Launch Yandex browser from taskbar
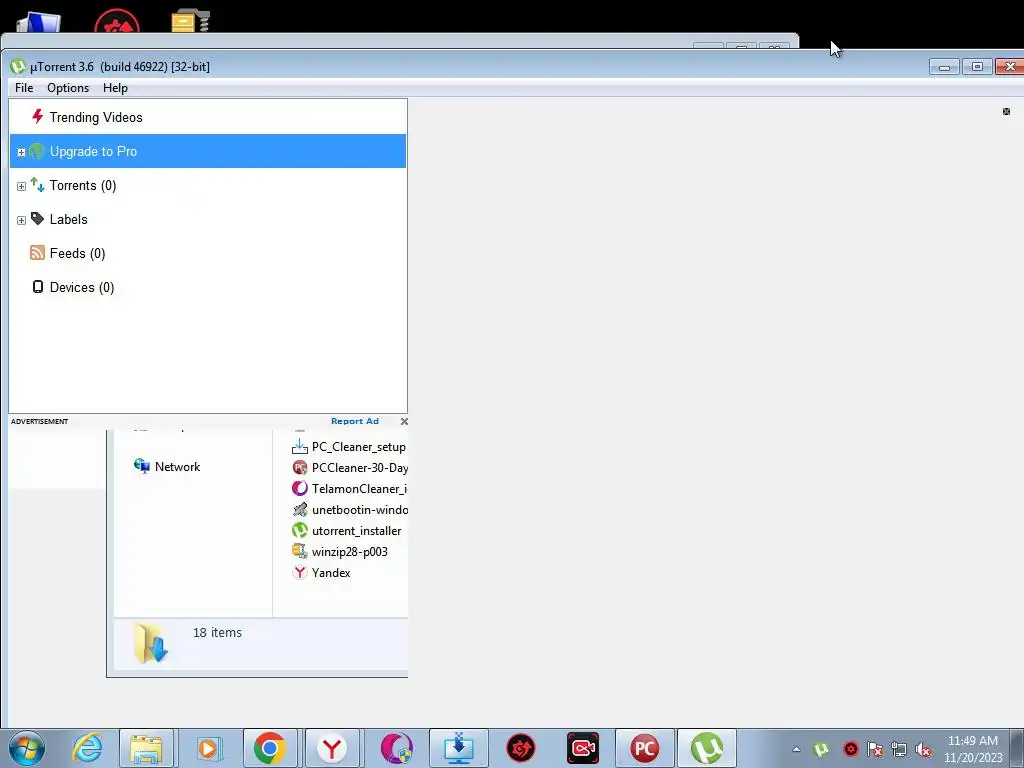This screenshot has height=768, width=1024. coord(332,748)
